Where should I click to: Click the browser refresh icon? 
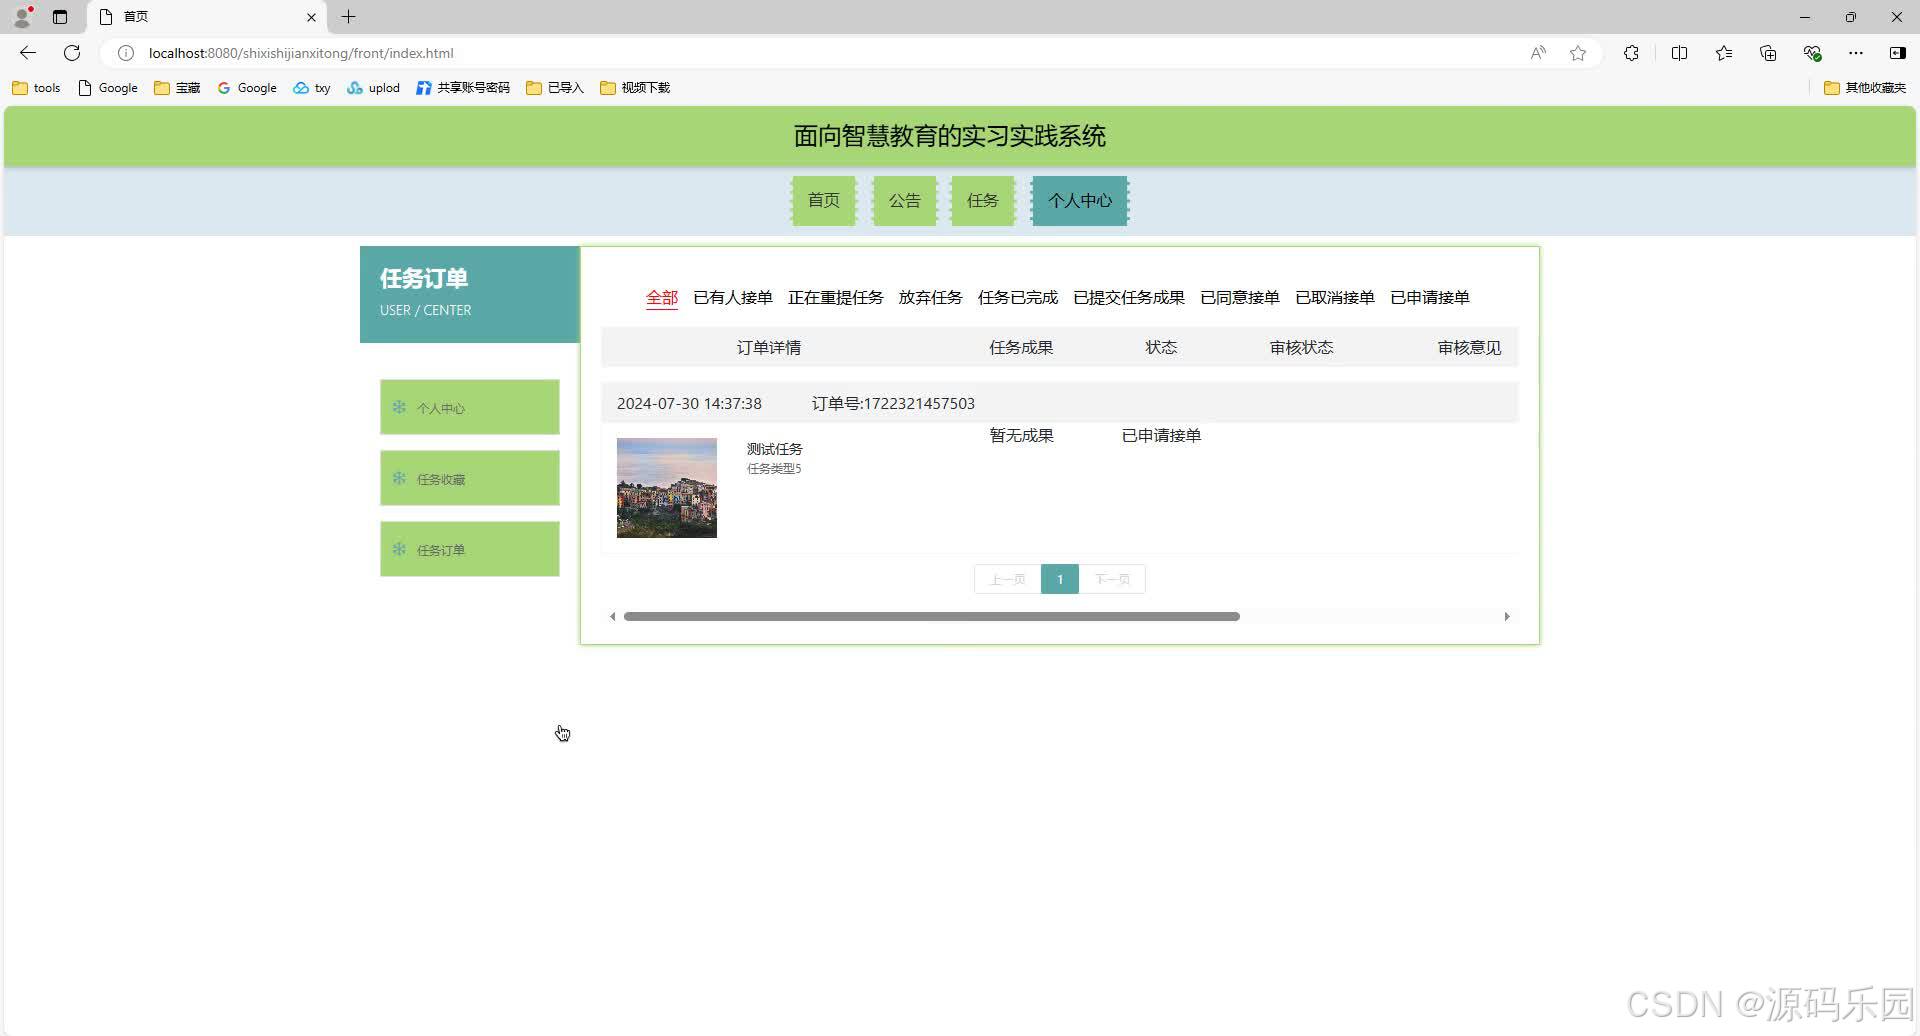(x=71, y=53)
